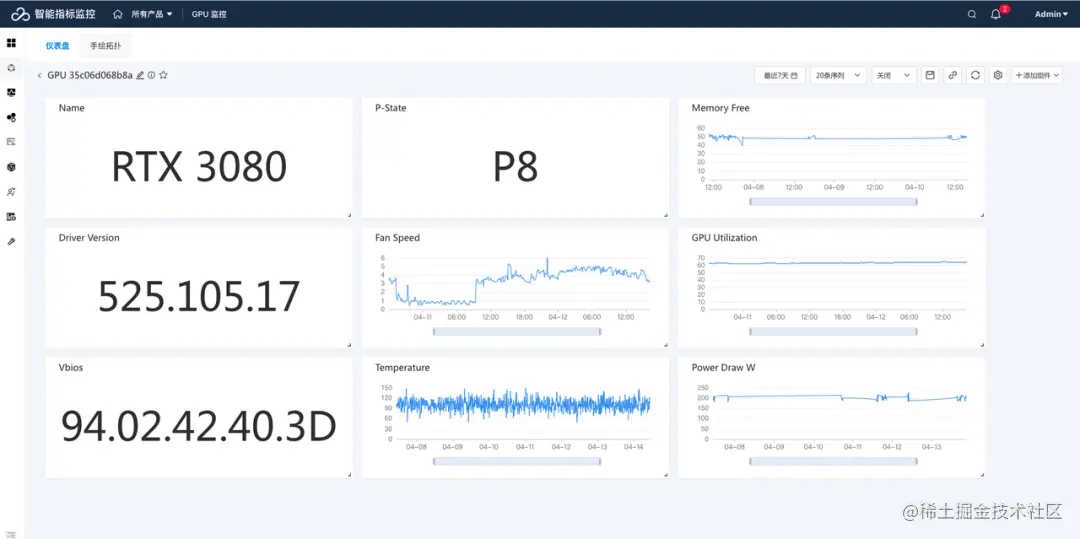Click the Vbios panel resize corner handle

(349, 474)
